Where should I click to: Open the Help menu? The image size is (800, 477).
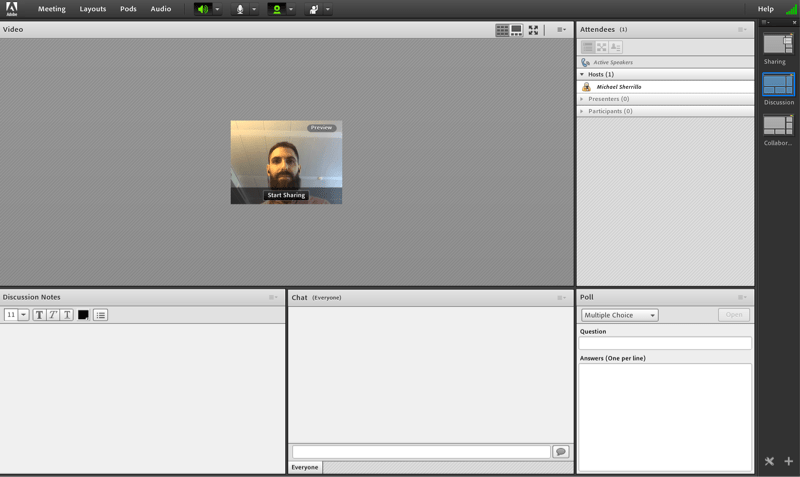point(765,9)
